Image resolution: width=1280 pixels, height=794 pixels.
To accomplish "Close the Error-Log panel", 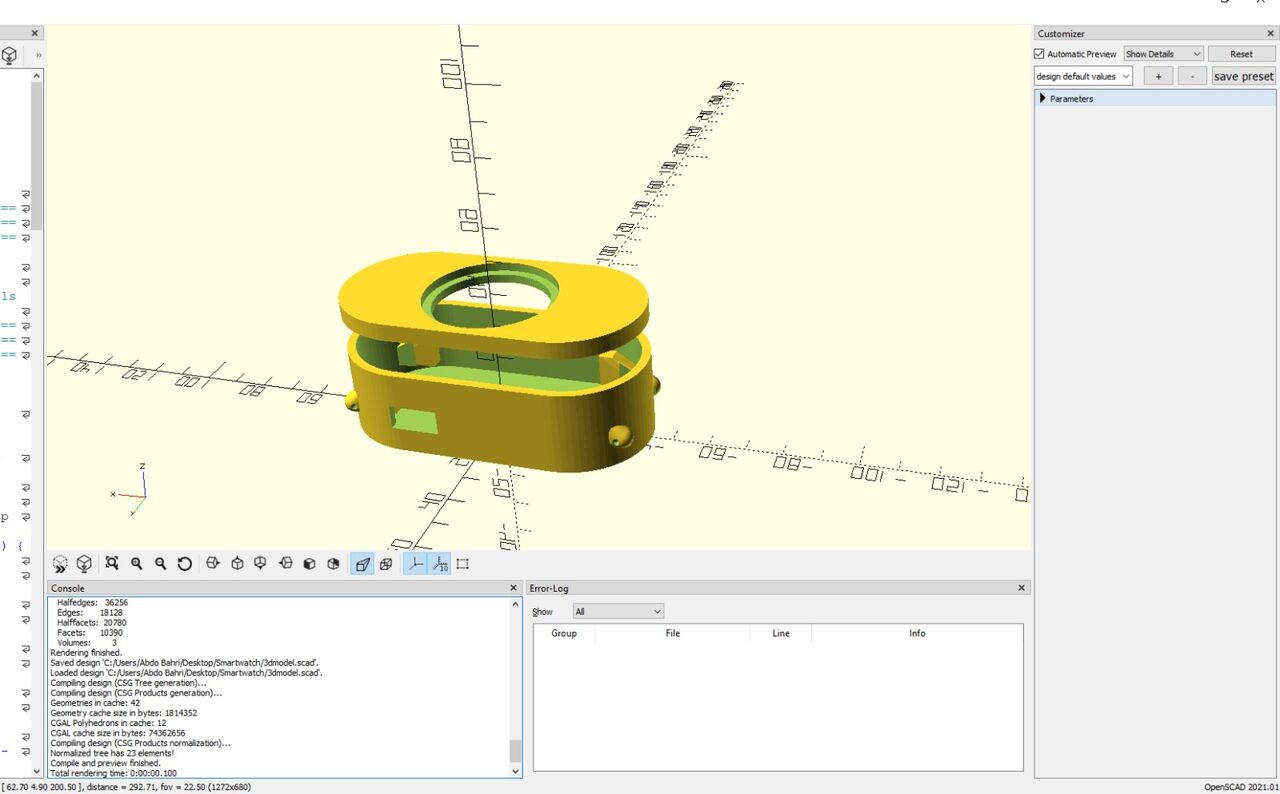I will pyautogui.click(x=1022, y=588).
